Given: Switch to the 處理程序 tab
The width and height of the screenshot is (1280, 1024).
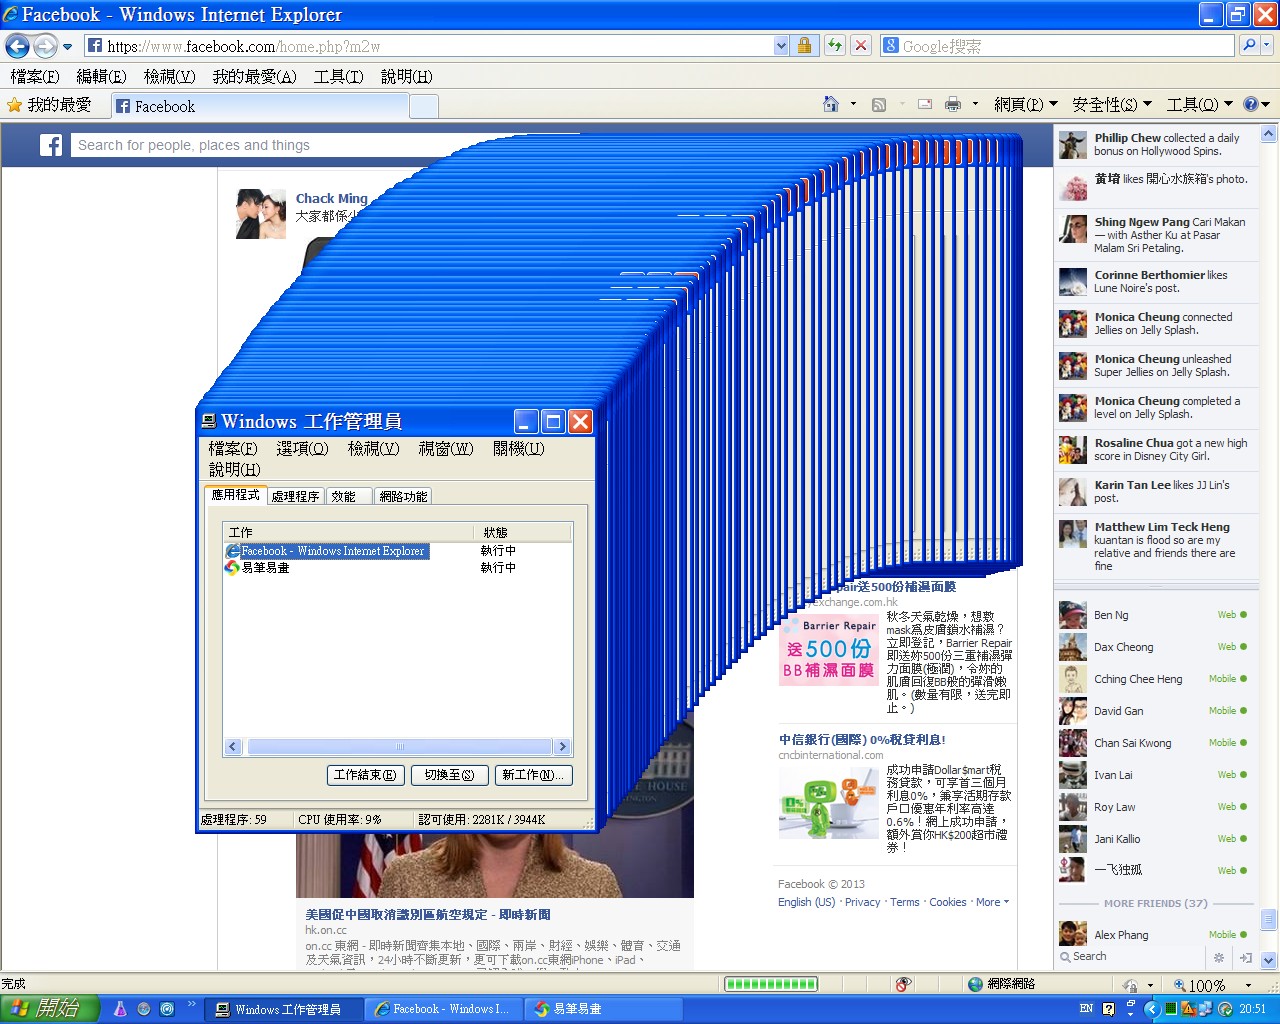Looking at the screenshot, I should [295, 496].
